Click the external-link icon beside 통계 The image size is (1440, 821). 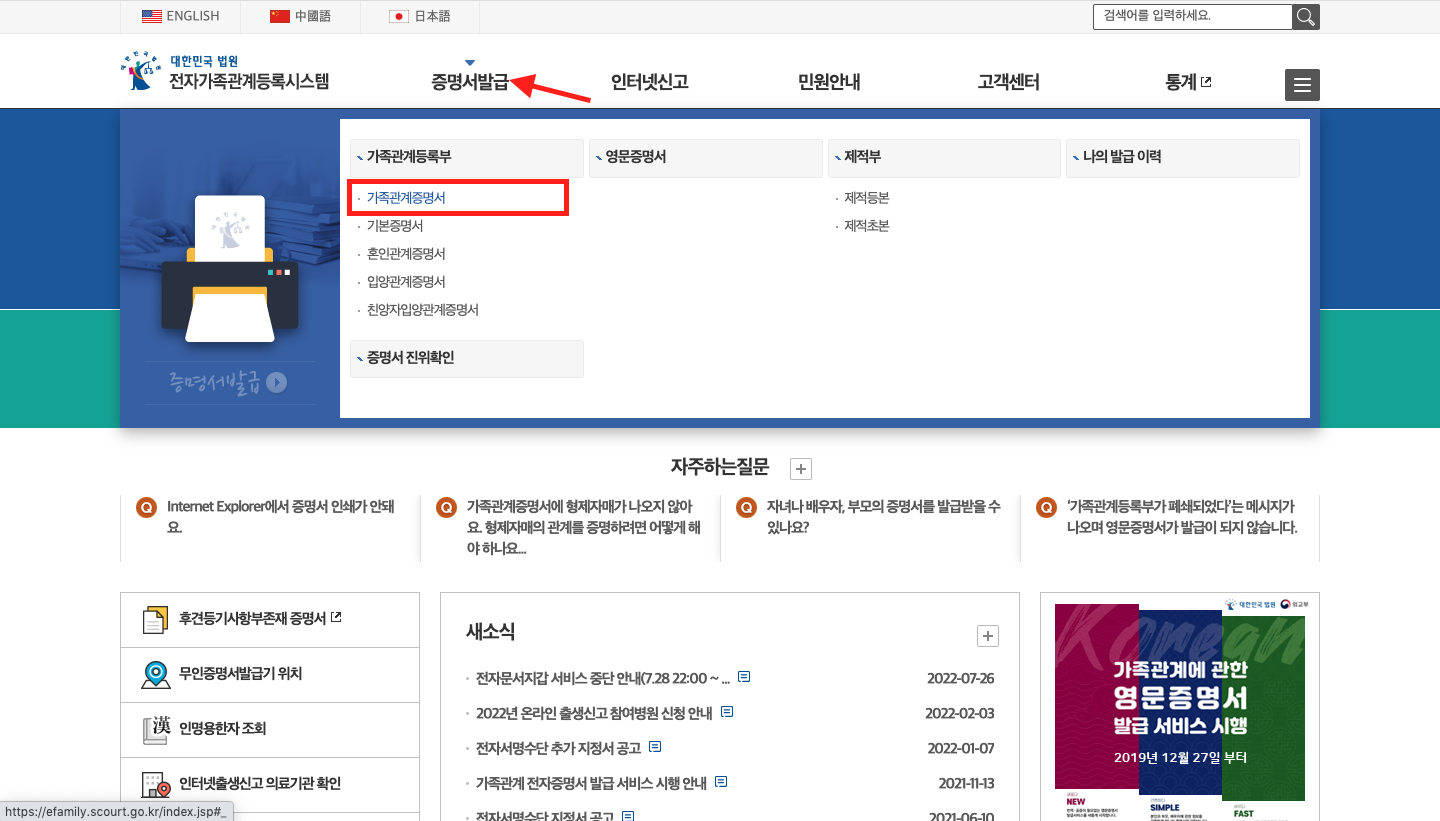1205,84
